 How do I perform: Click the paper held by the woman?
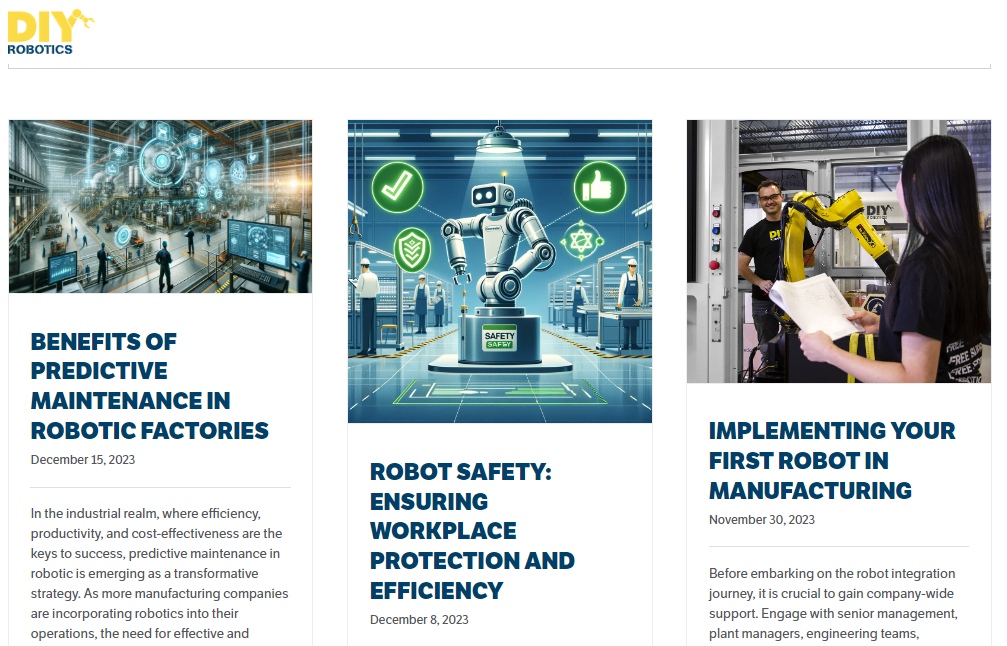[815, 303]
